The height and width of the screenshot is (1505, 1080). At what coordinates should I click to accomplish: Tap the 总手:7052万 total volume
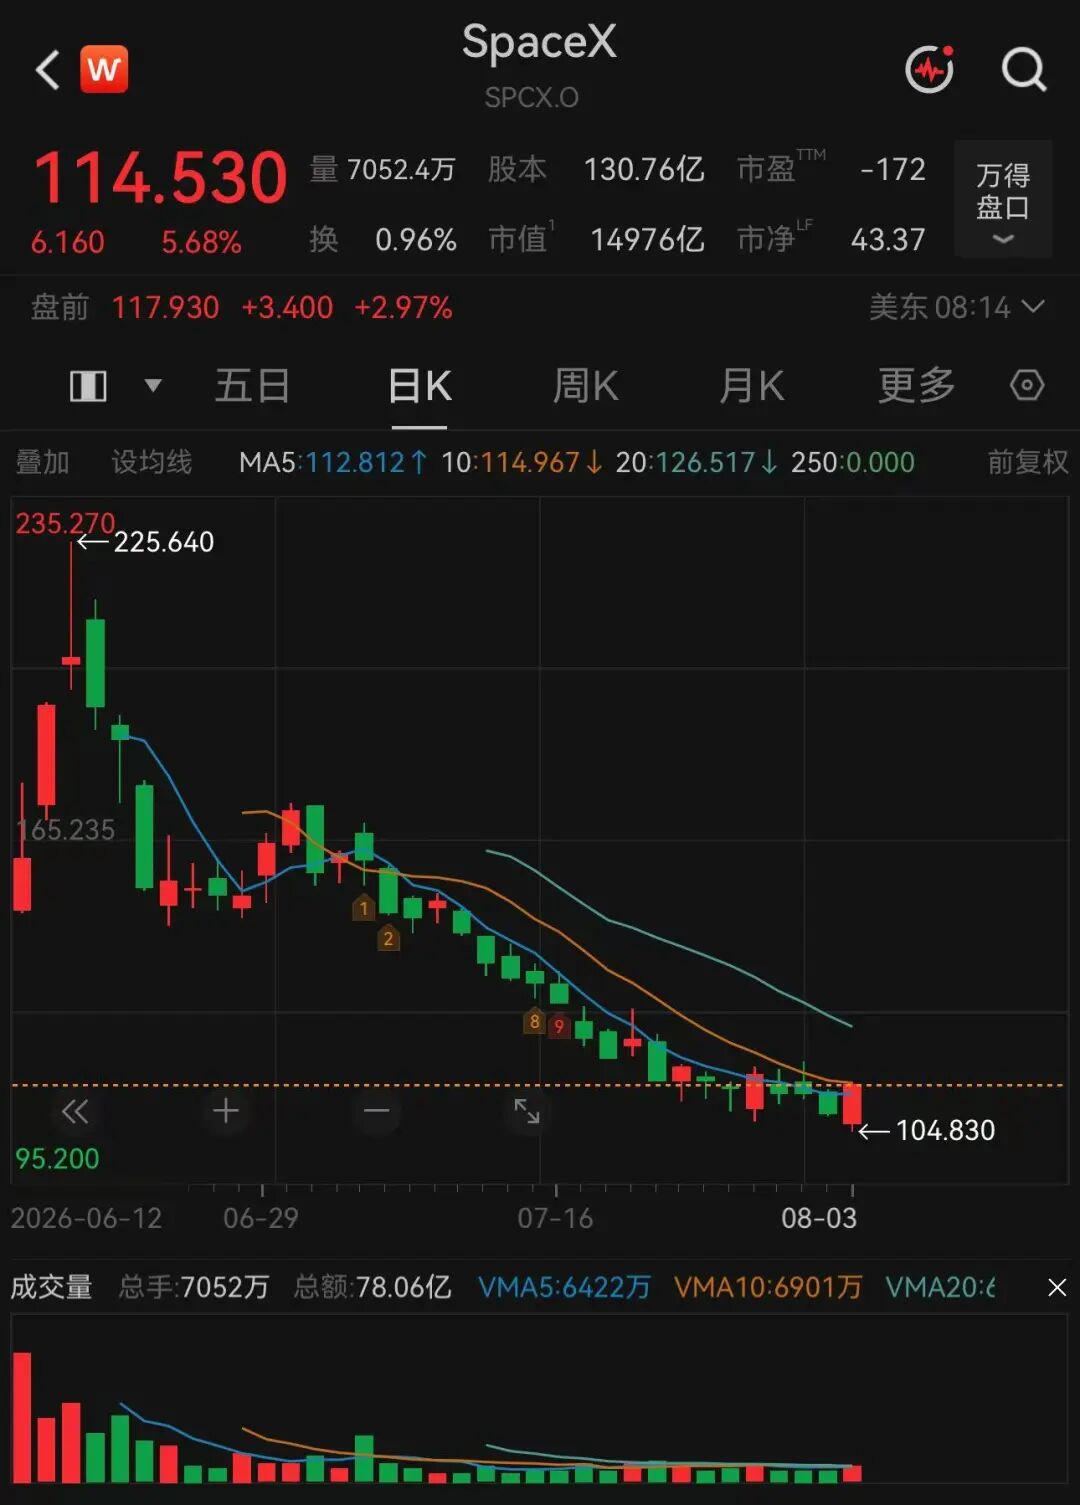[x=194, y=1287]
